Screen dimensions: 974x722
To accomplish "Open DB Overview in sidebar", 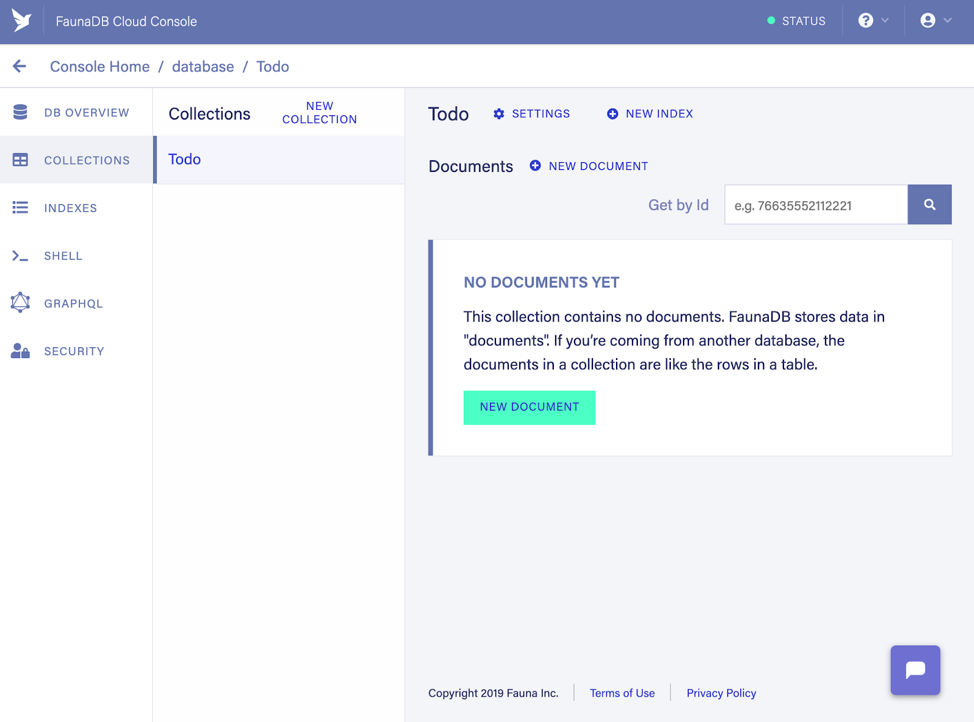I will (x=76, y=112).
